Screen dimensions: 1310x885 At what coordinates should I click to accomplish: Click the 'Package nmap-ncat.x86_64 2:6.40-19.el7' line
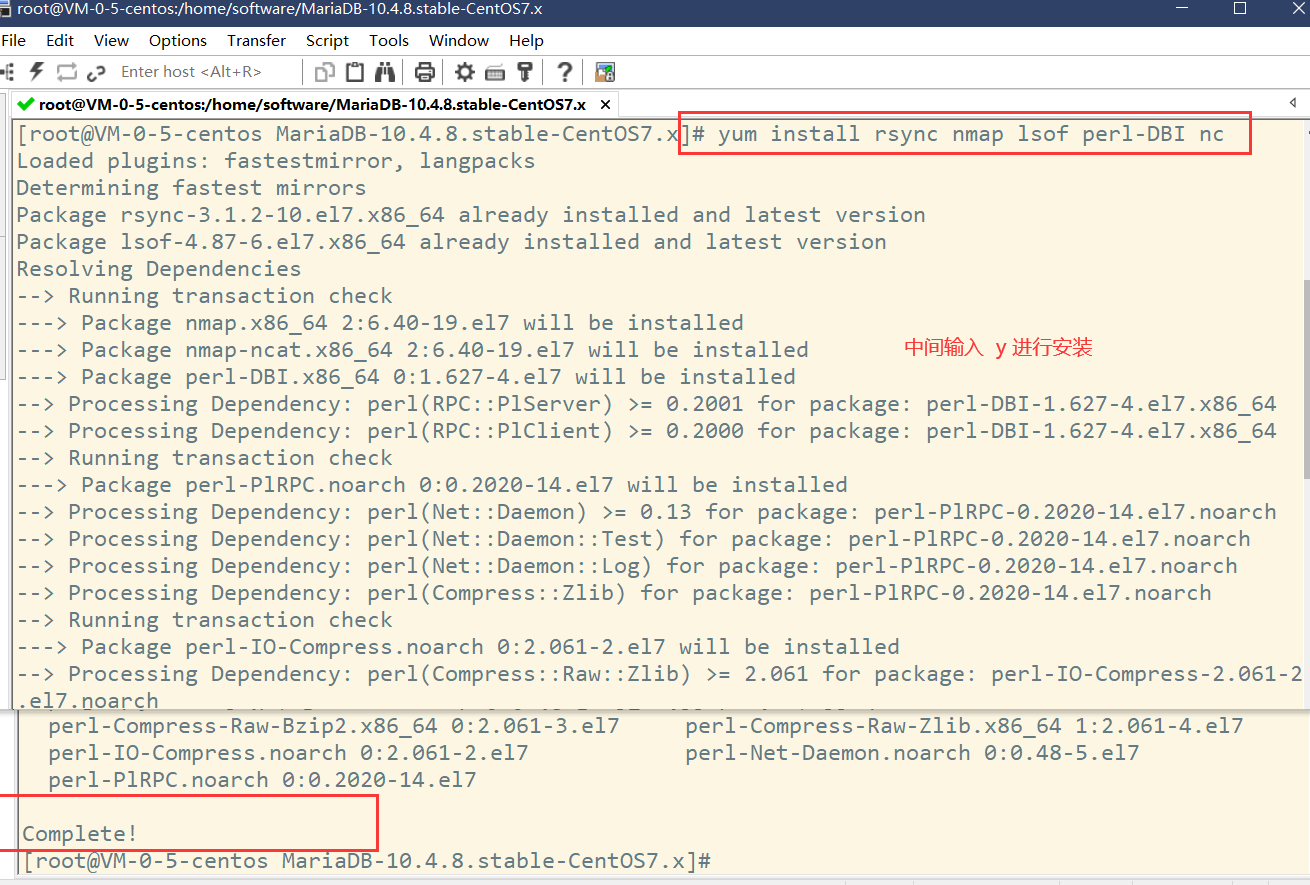point(413,350)
